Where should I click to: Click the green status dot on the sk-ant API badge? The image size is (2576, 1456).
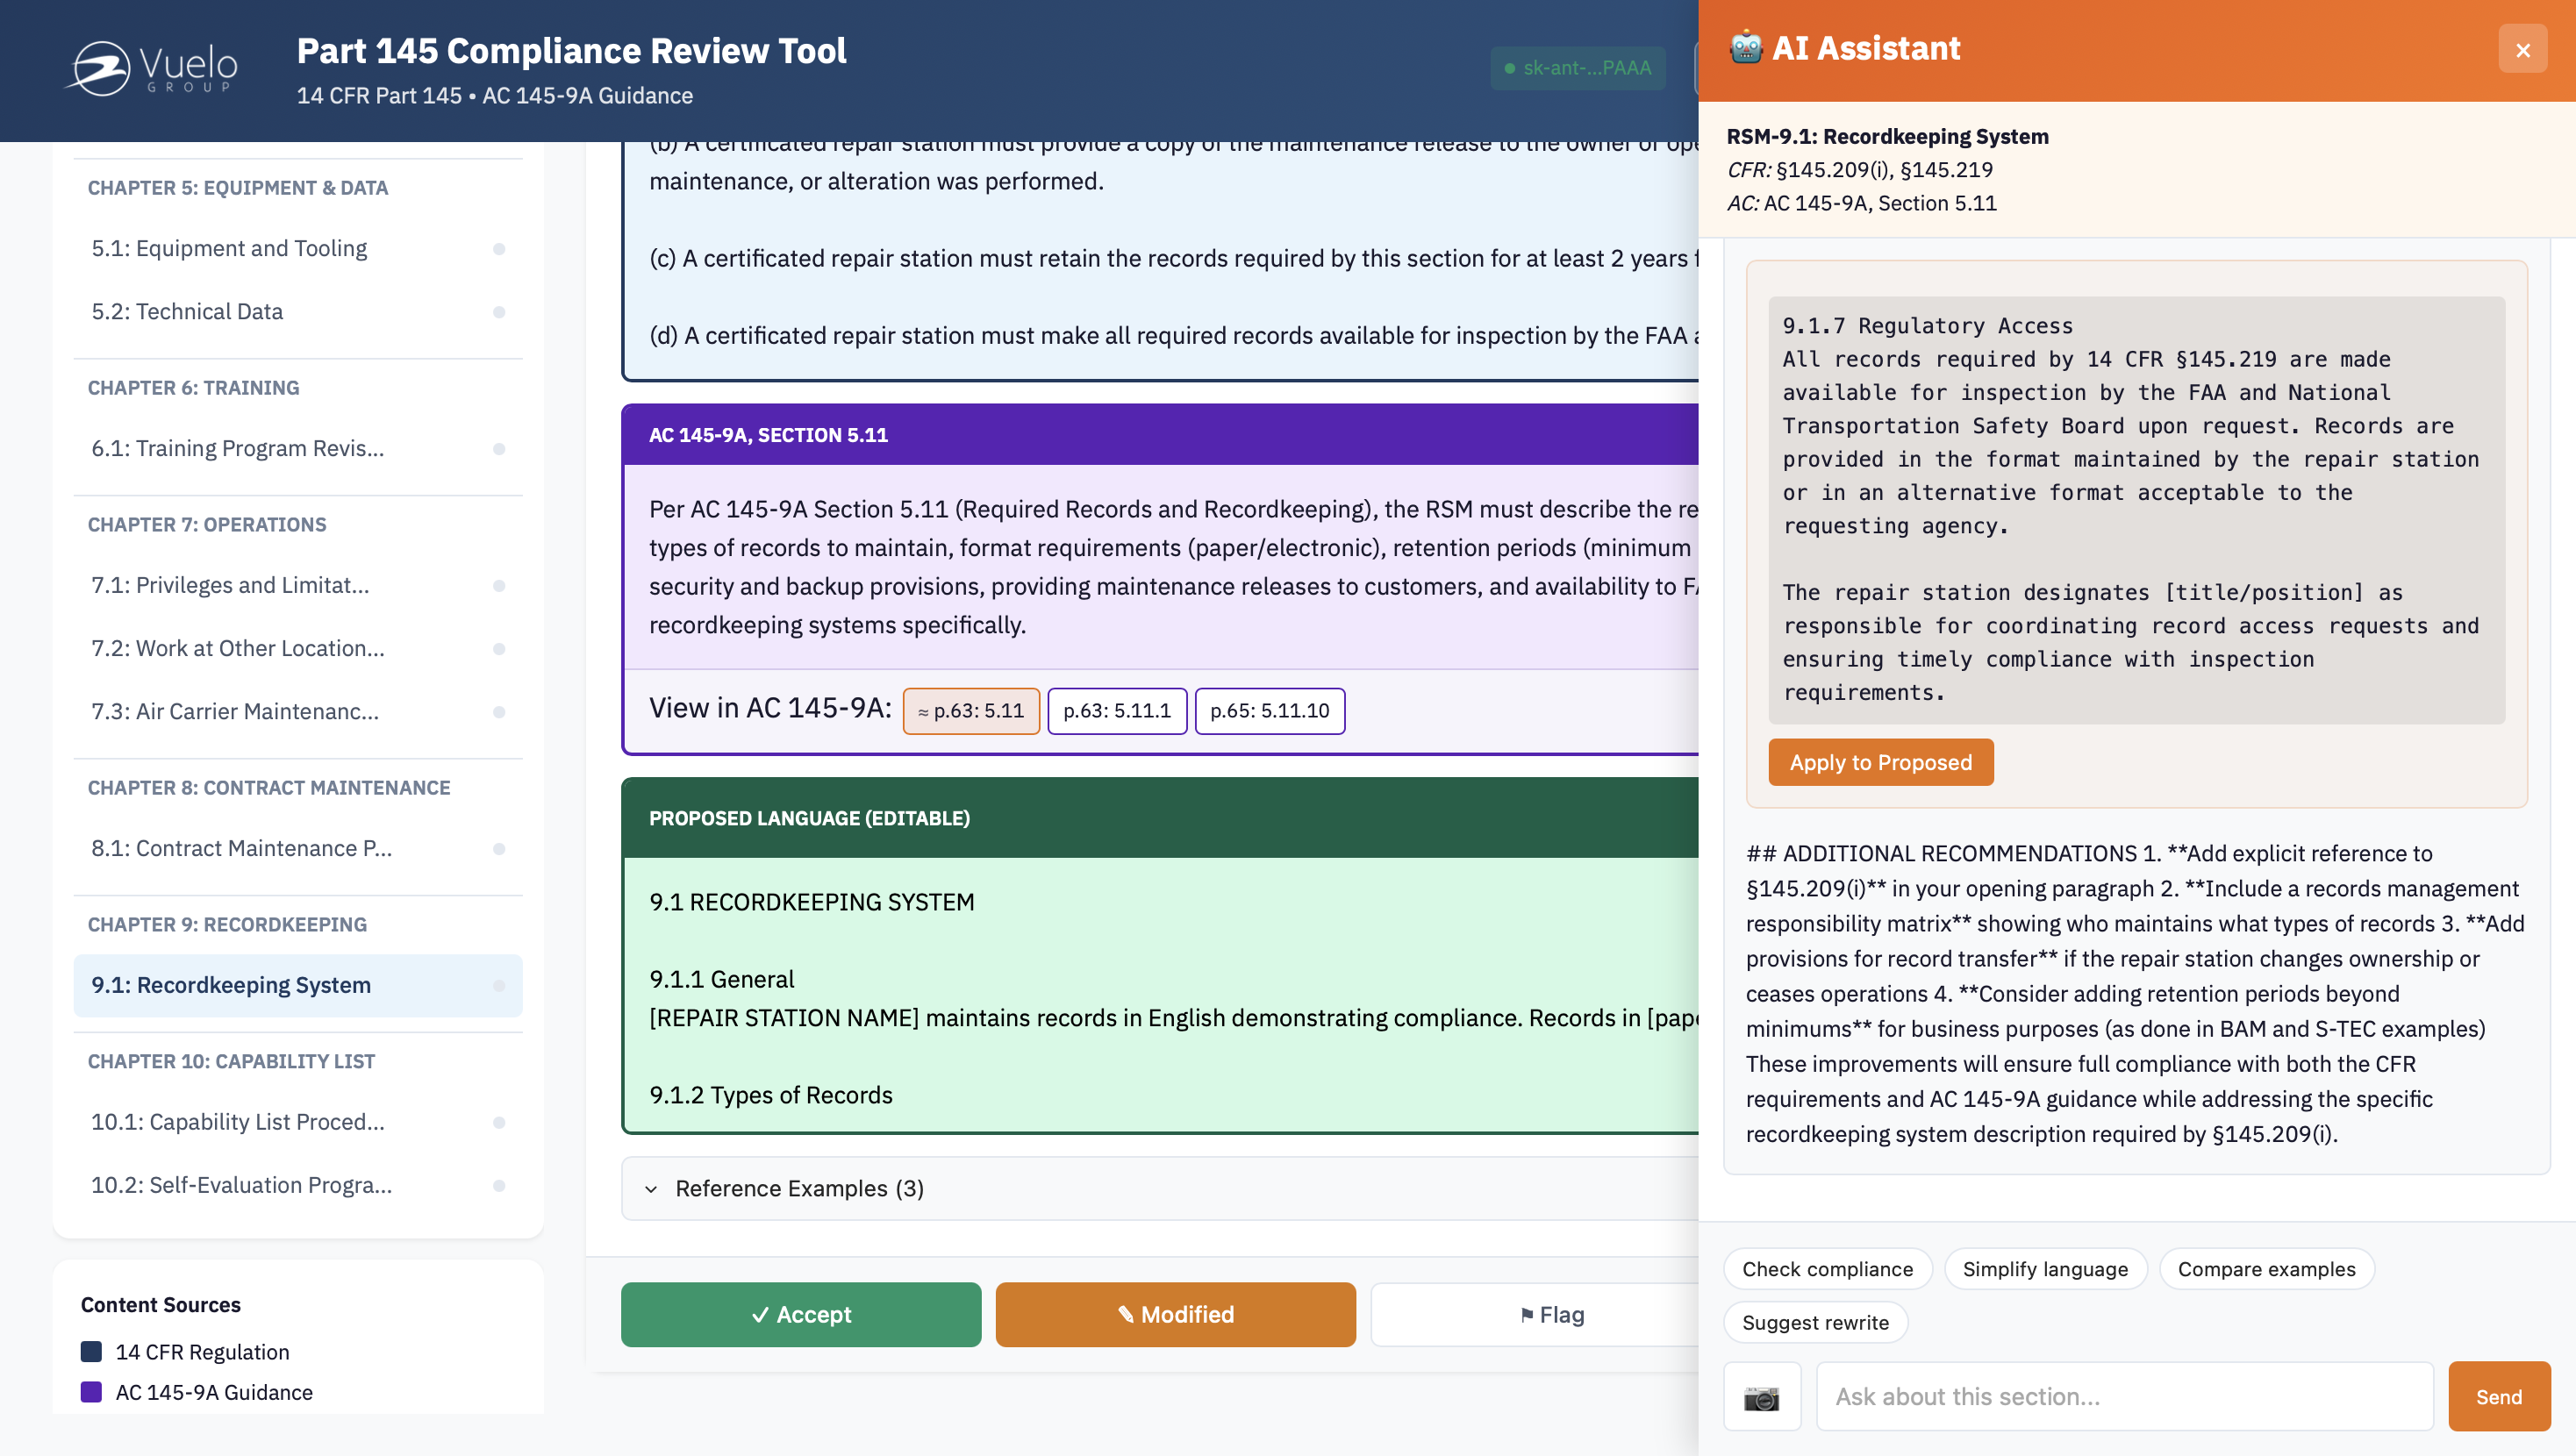pos(1510,68)
